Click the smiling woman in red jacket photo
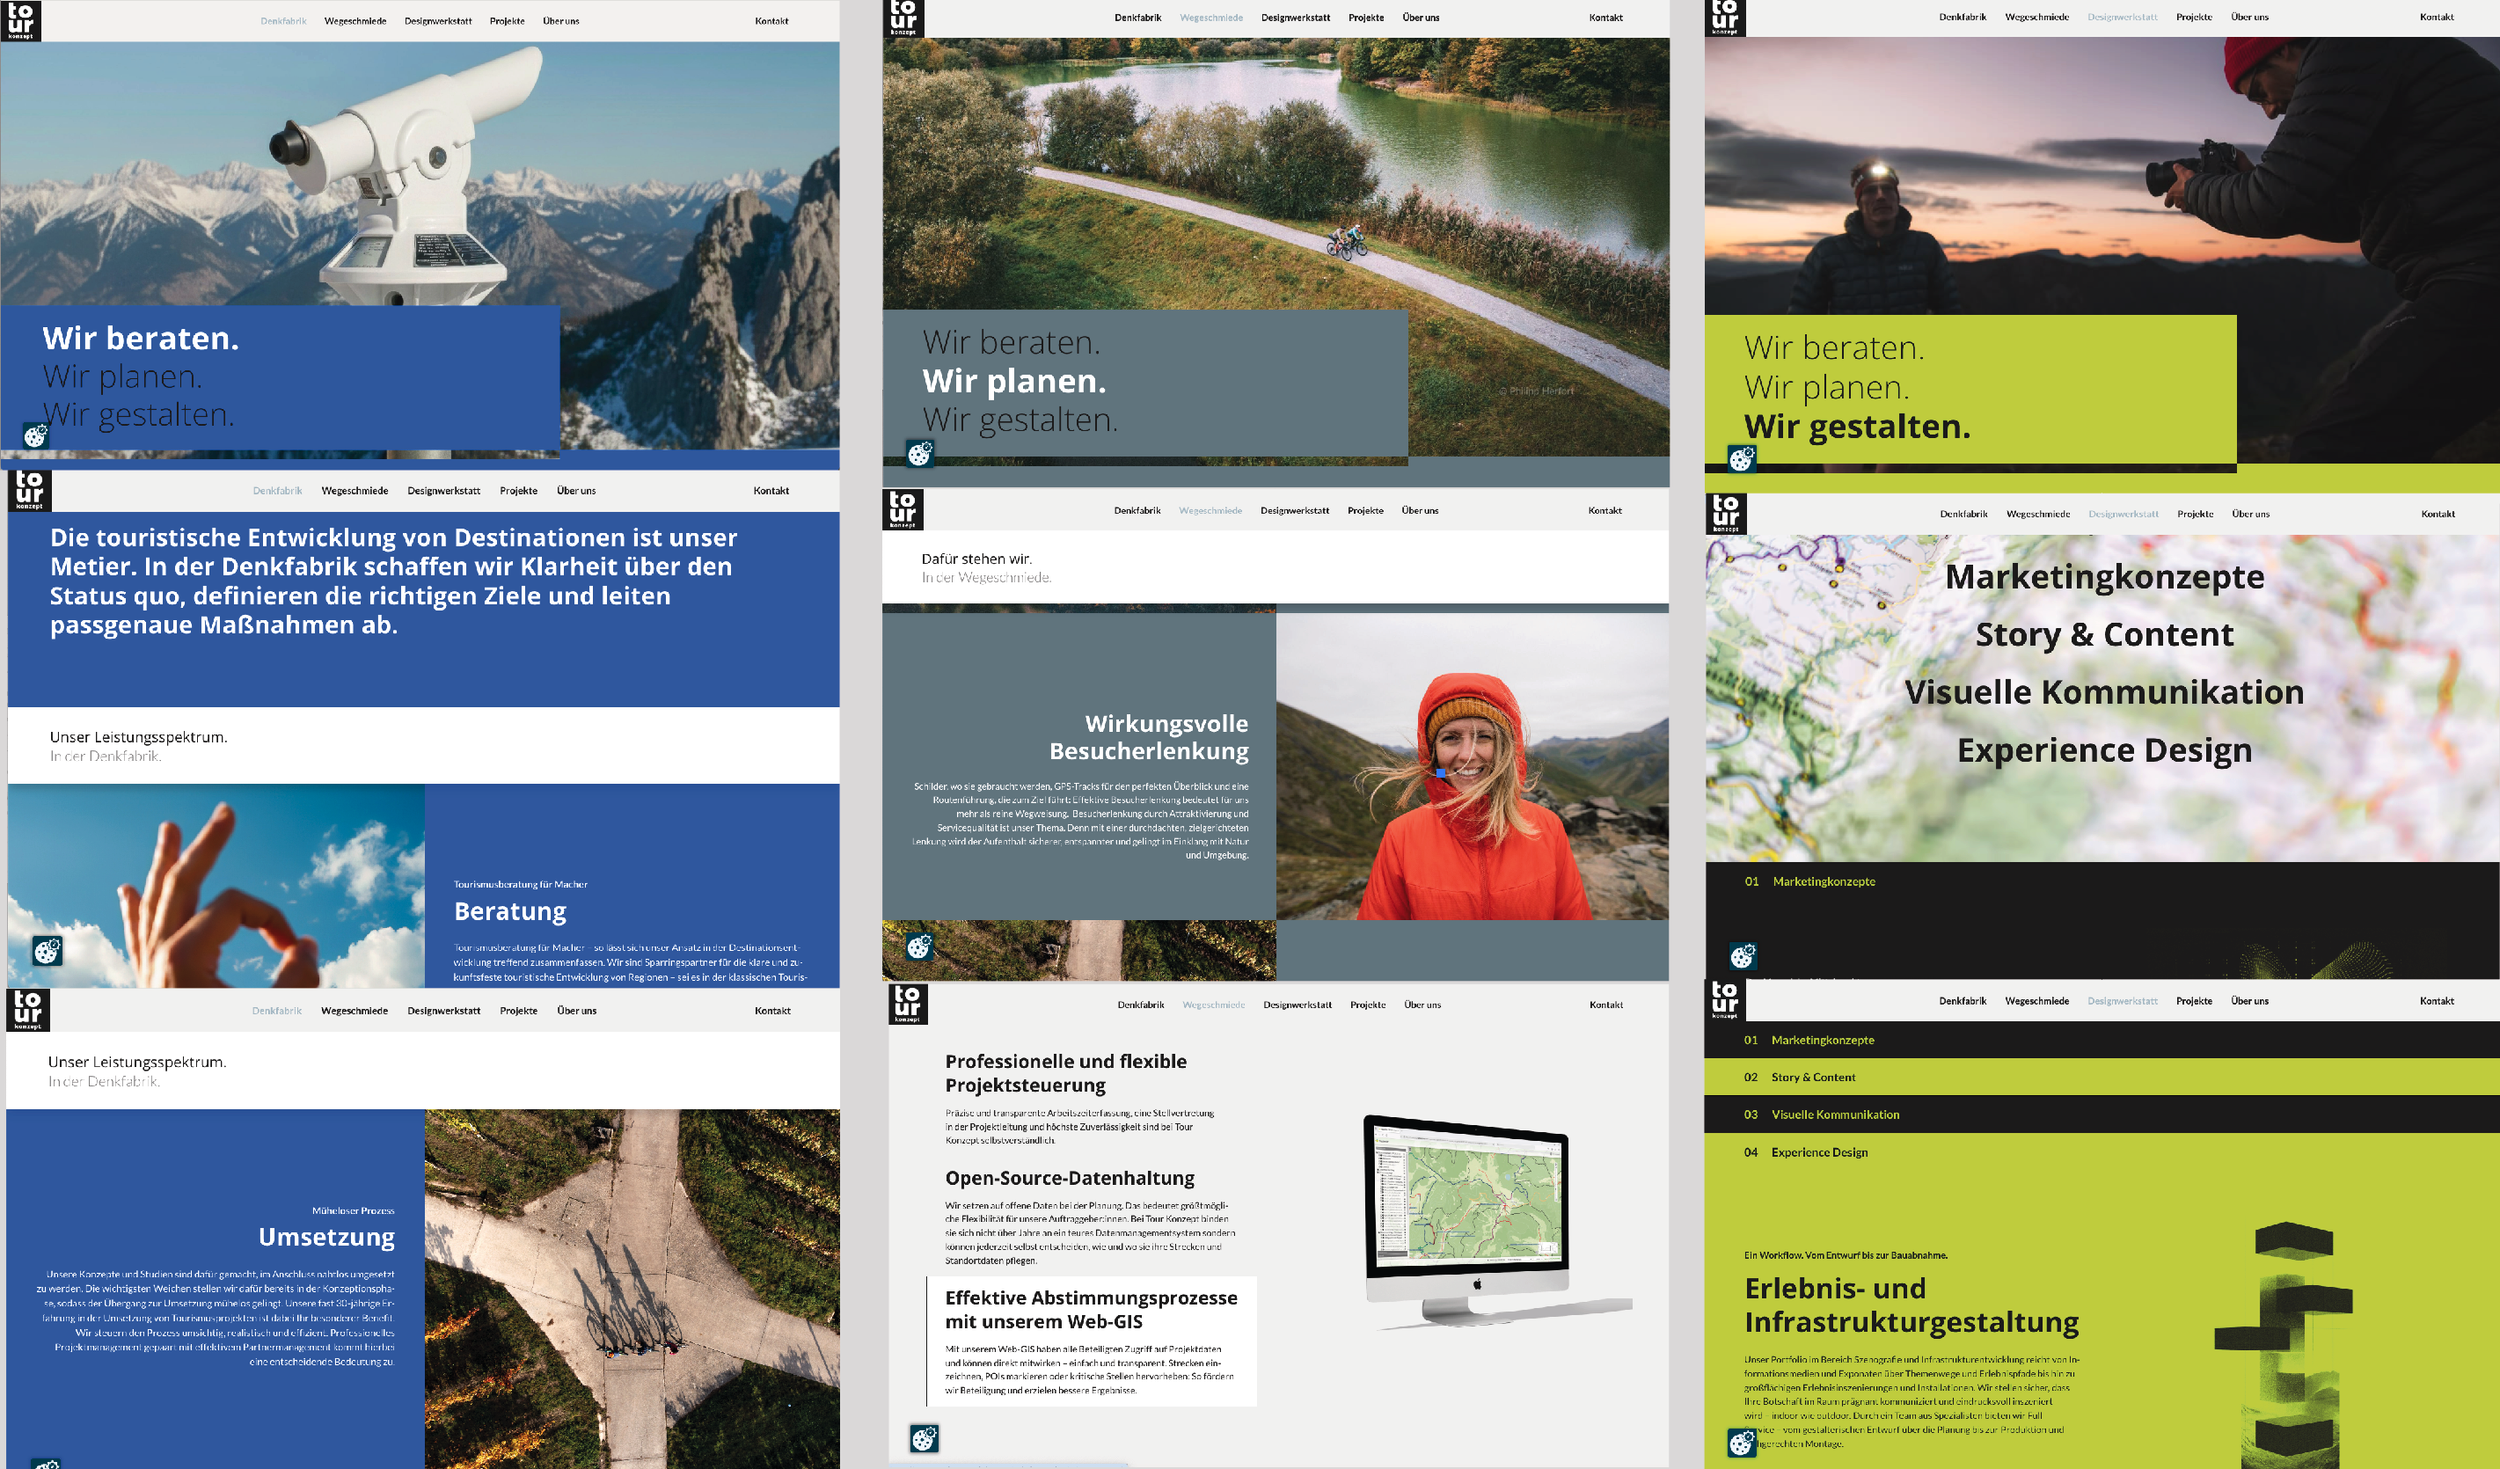The height and width of the screenshot is (1469, 2500). click(1472, 766)
